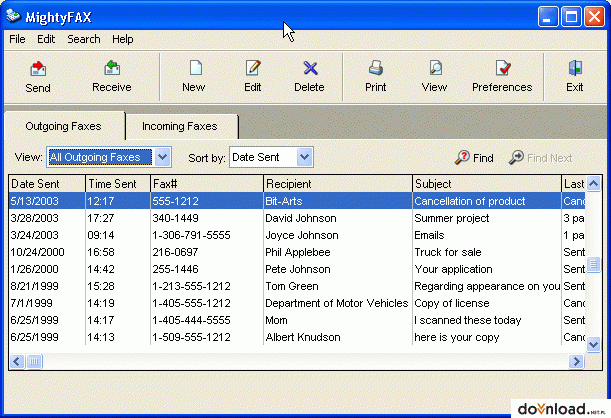
Task: Select Department of Motor Vehicles row
Action: (297, 303)
